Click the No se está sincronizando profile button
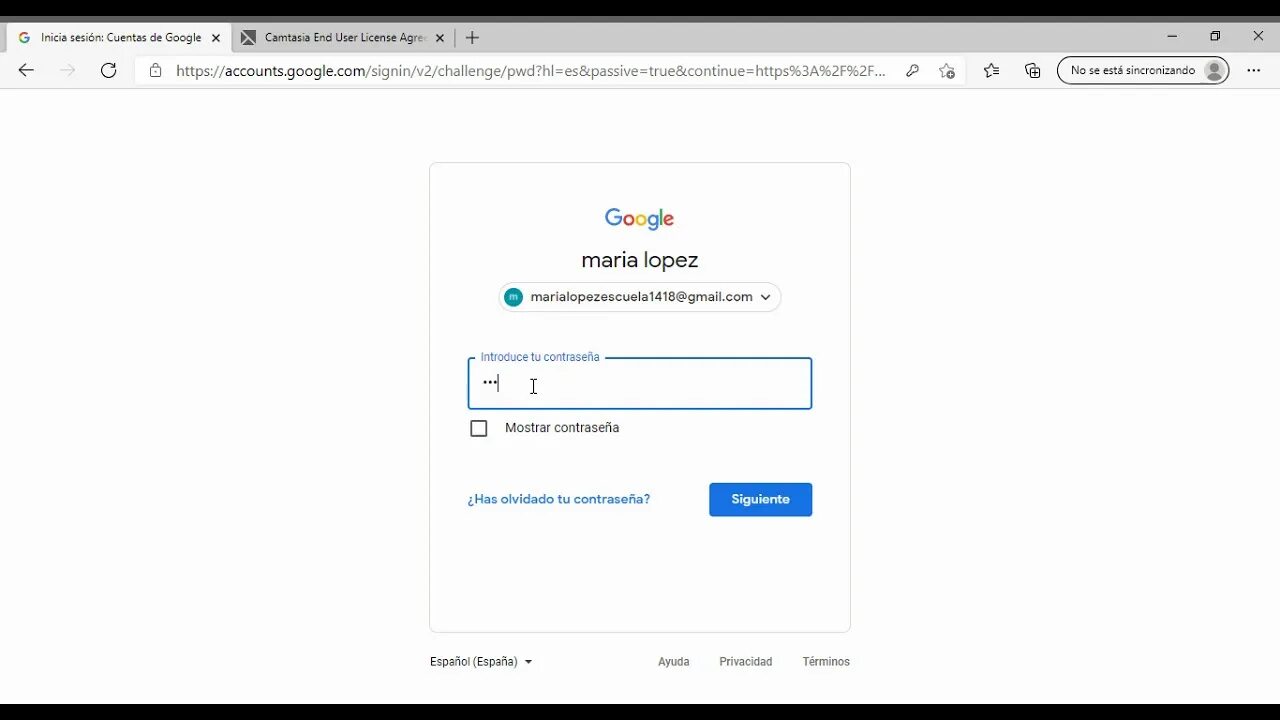1280x720 pixels. [1143, 70]
